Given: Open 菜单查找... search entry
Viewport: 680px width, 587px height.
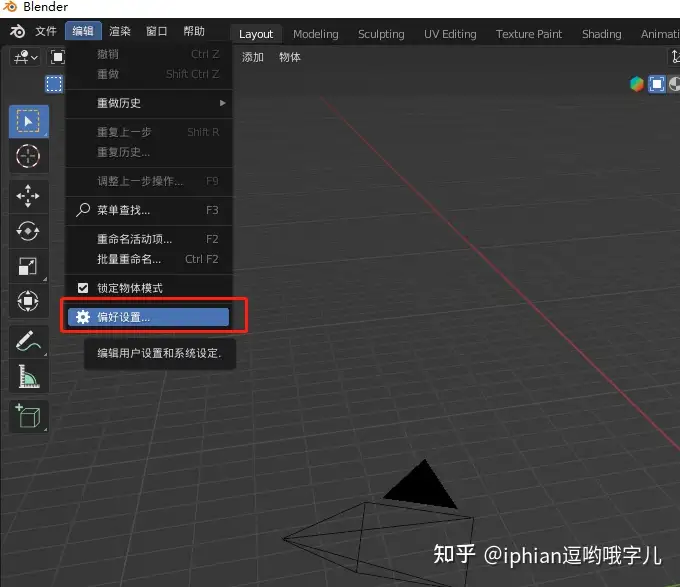Looking at the screenshot, I should [x=149, y=210].
